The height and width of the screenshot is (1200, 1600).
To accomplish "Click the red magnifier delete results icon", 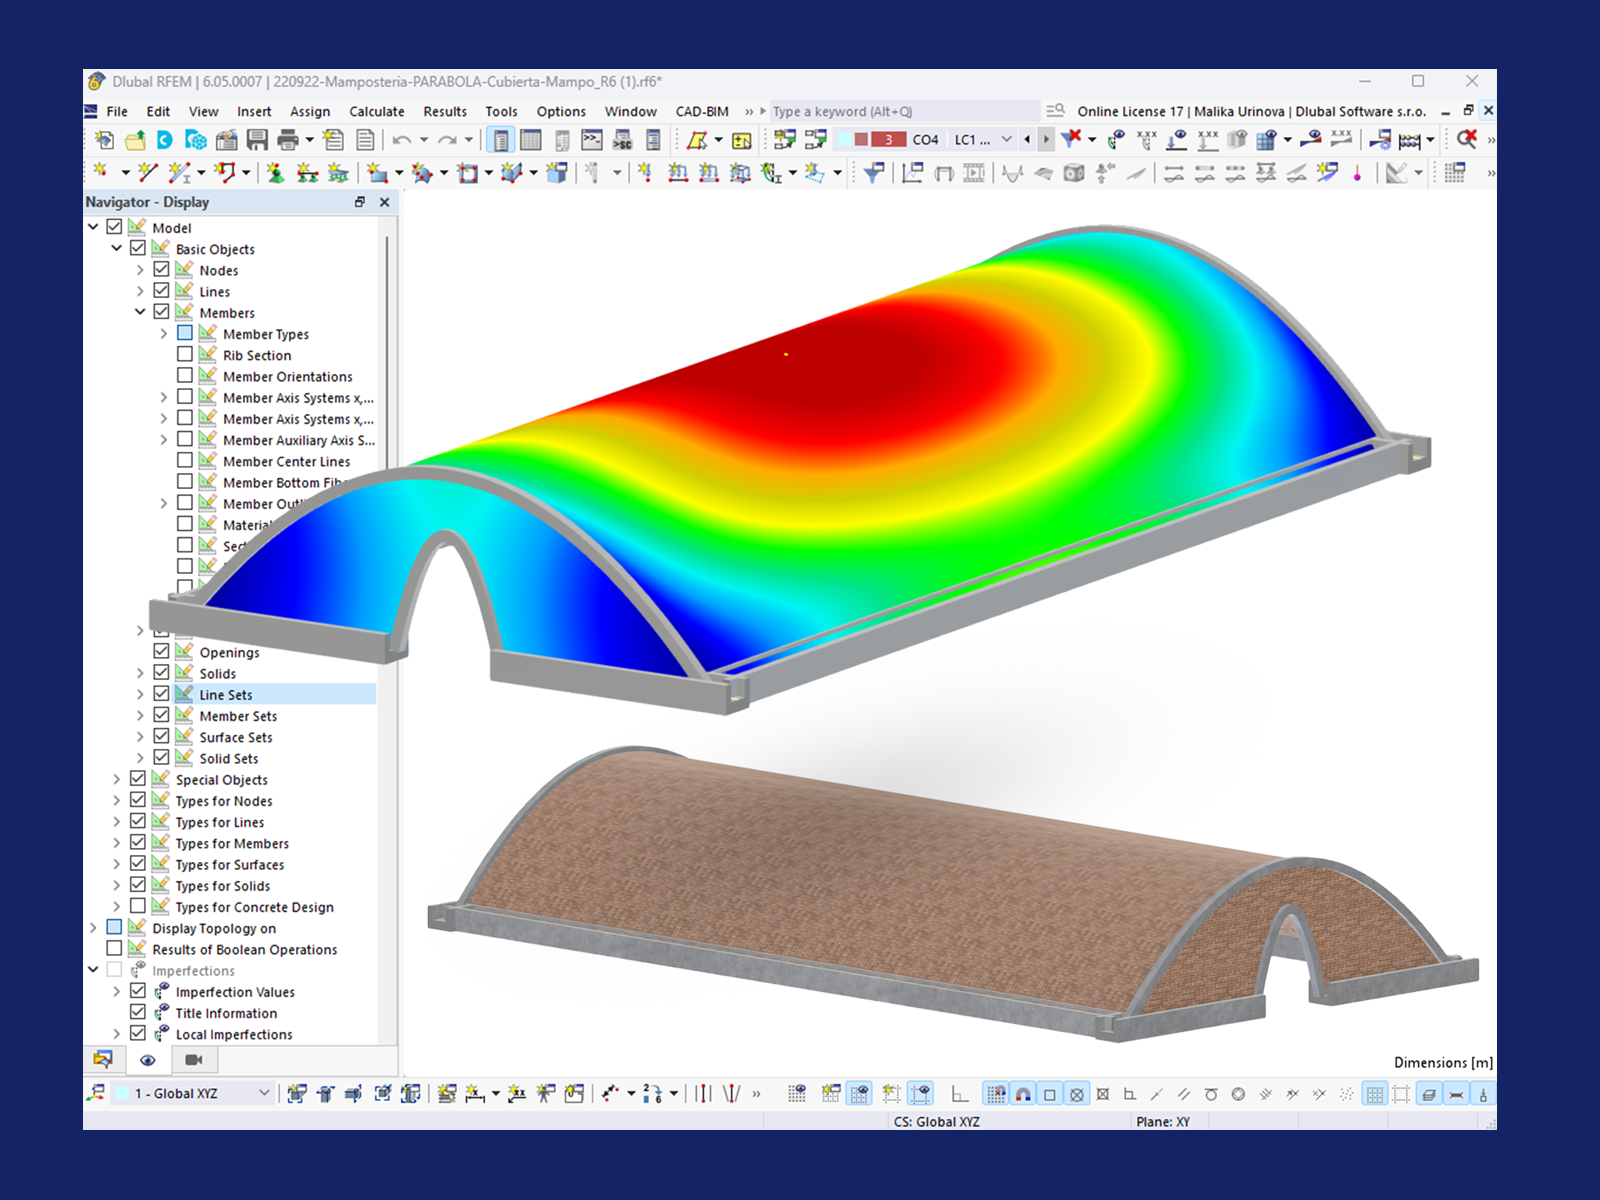I will point(1467,139).
